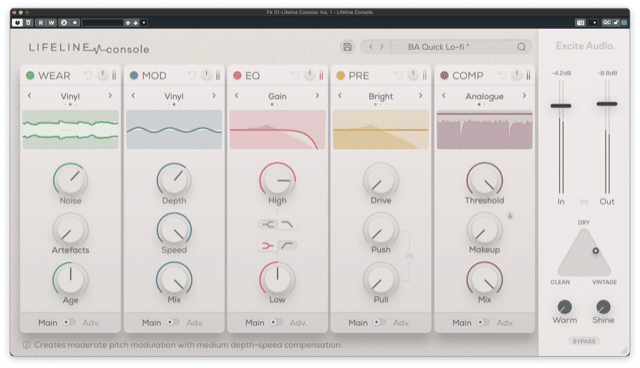Flip the WEAR Main/Adv. switch
The image size is (640, 368).
tap(69, 322)
